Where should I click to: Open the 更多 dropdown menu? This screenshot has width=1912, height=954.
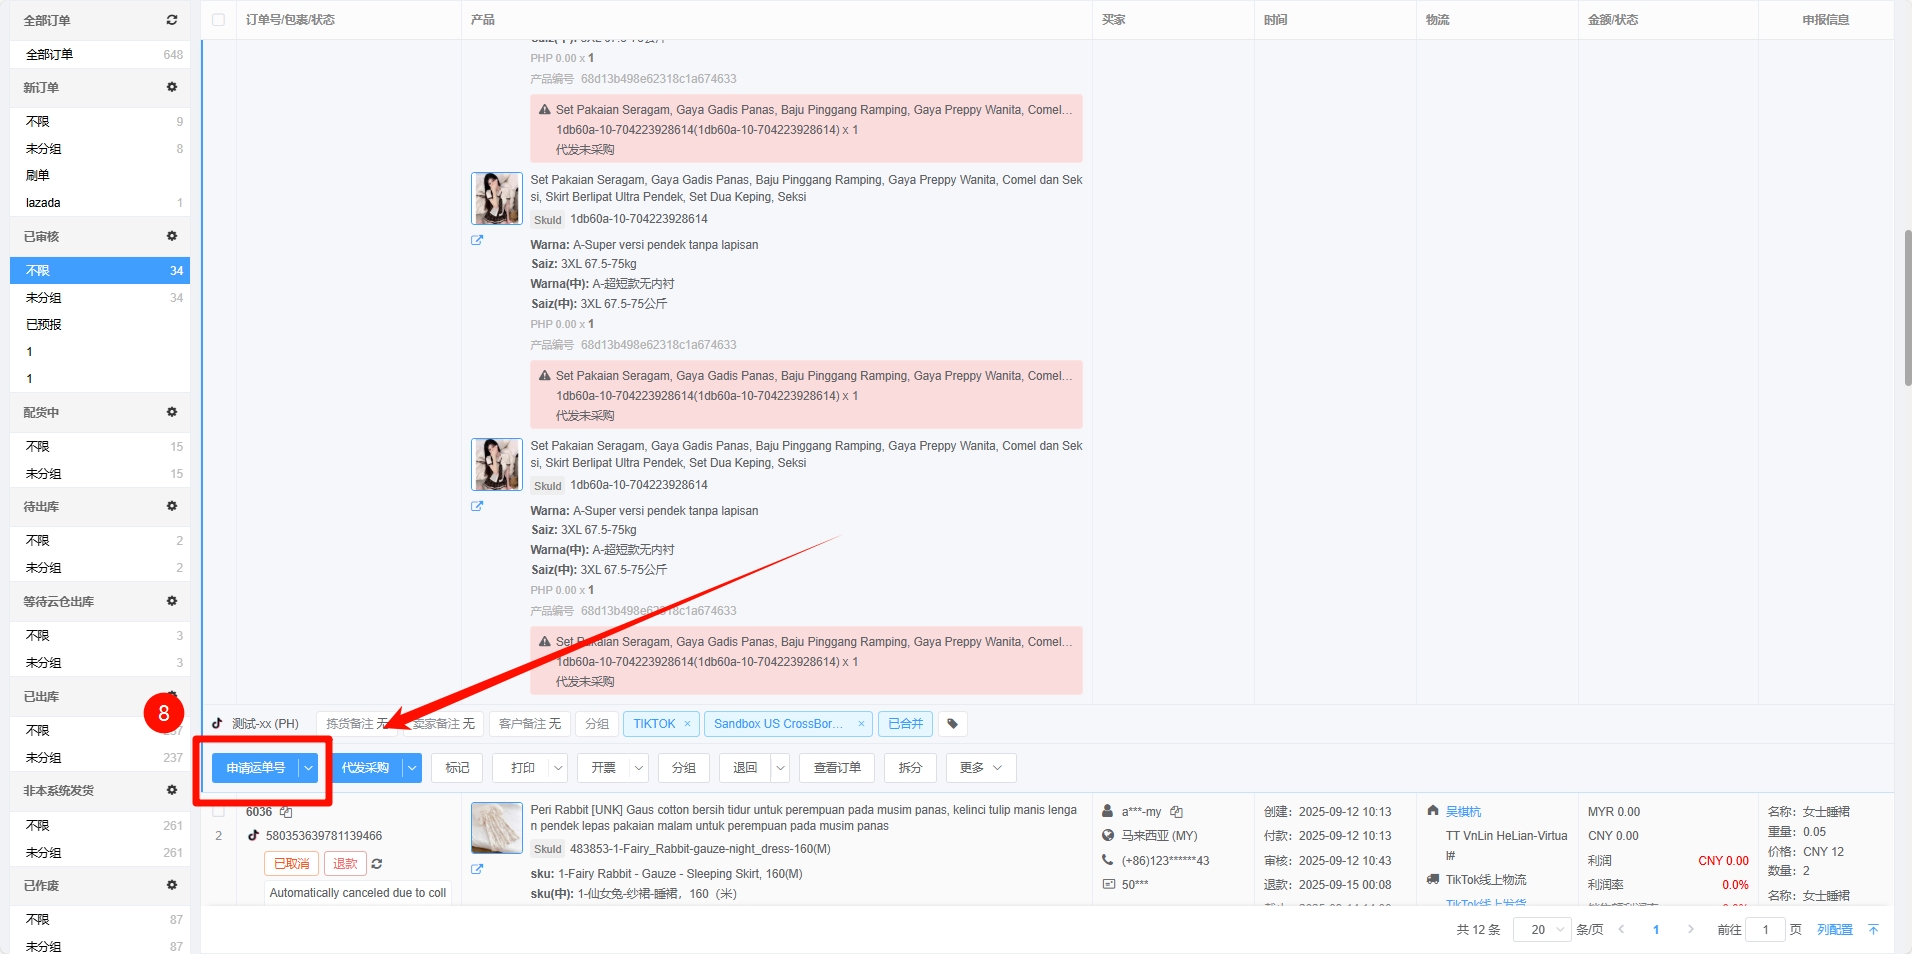click(980, 768)
